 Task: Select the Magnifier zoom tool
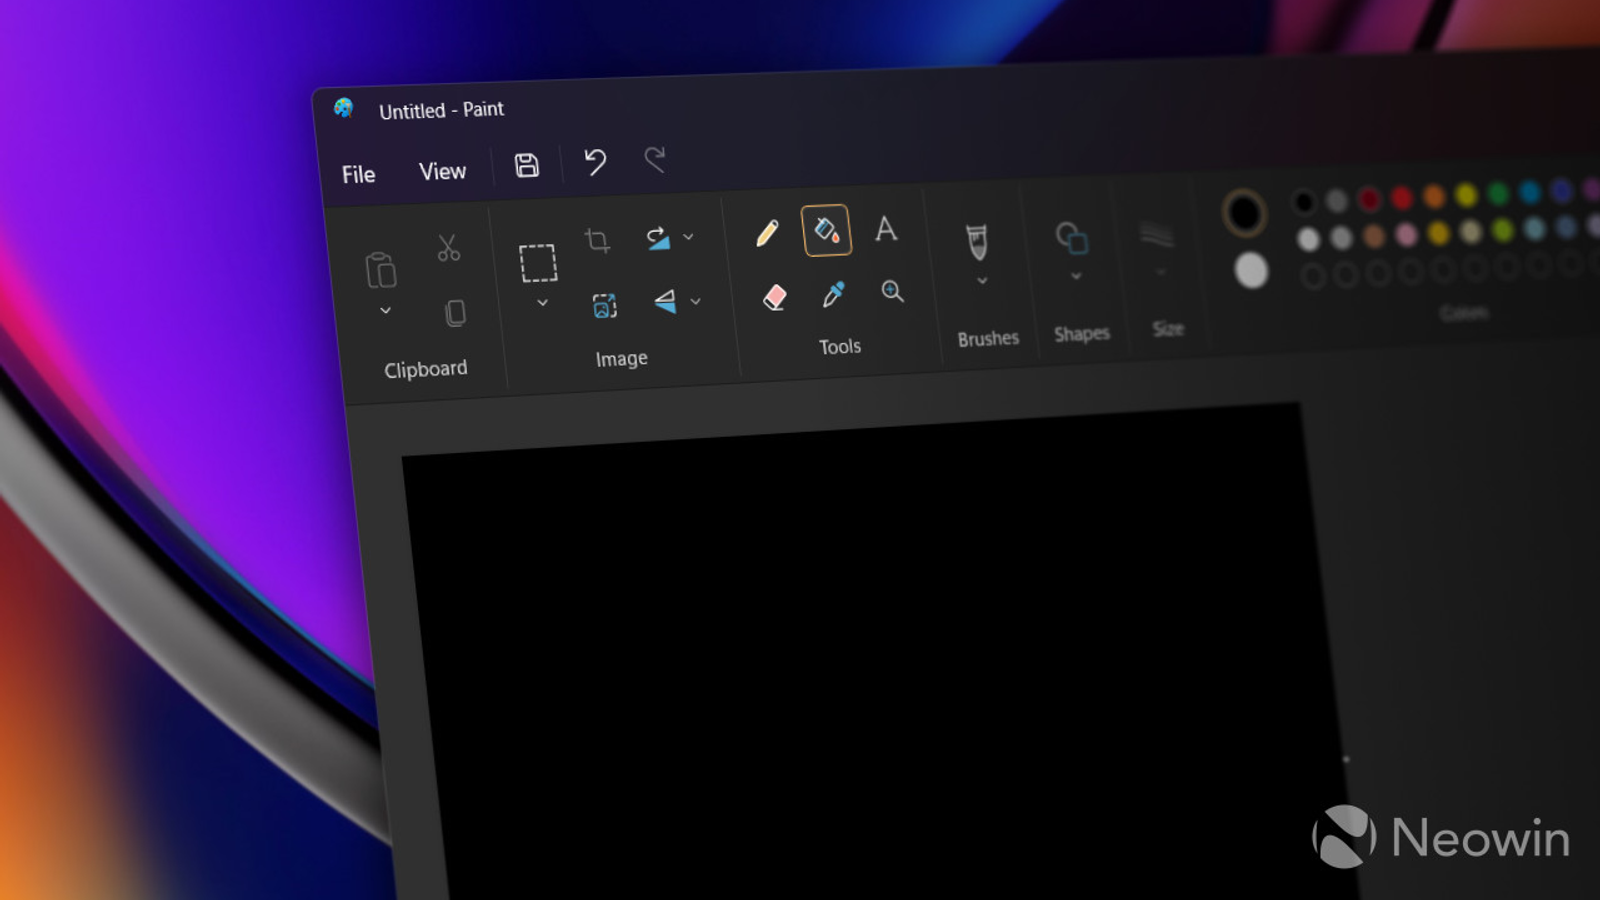click(892, 291)
